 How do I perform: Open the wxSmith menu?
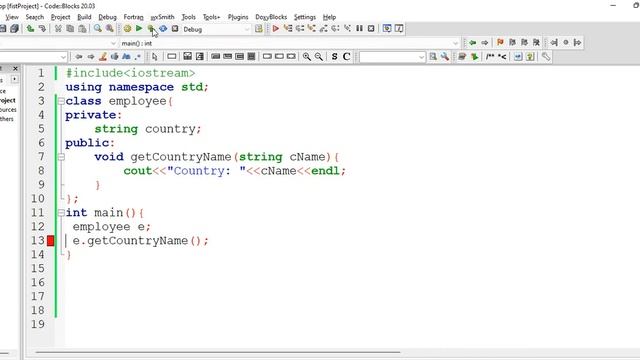(x=162, y=17)
